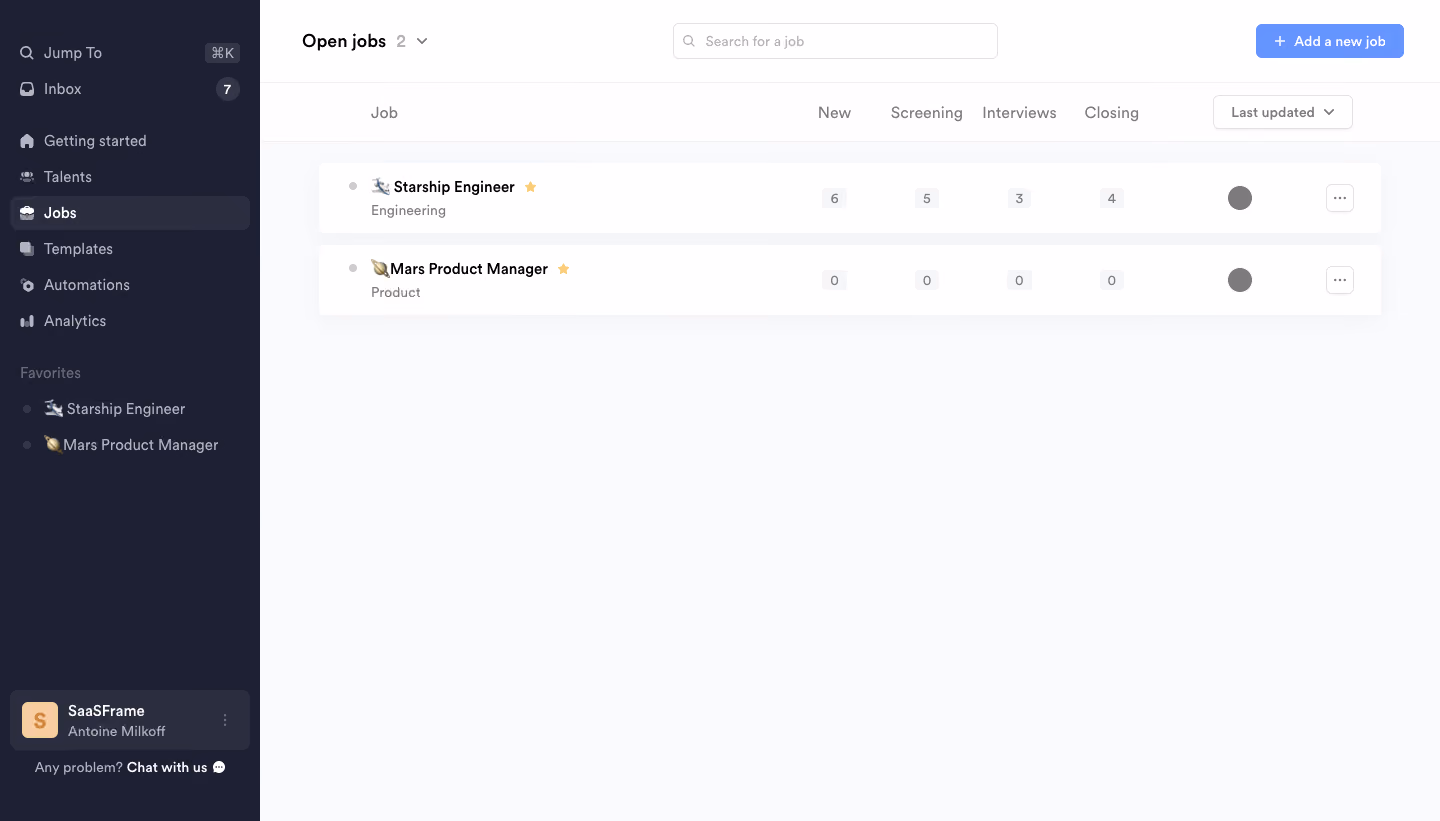This screenshot has height=821, width=1440.
Task: Click the Templates stack icon
Action: click(27, 249)
